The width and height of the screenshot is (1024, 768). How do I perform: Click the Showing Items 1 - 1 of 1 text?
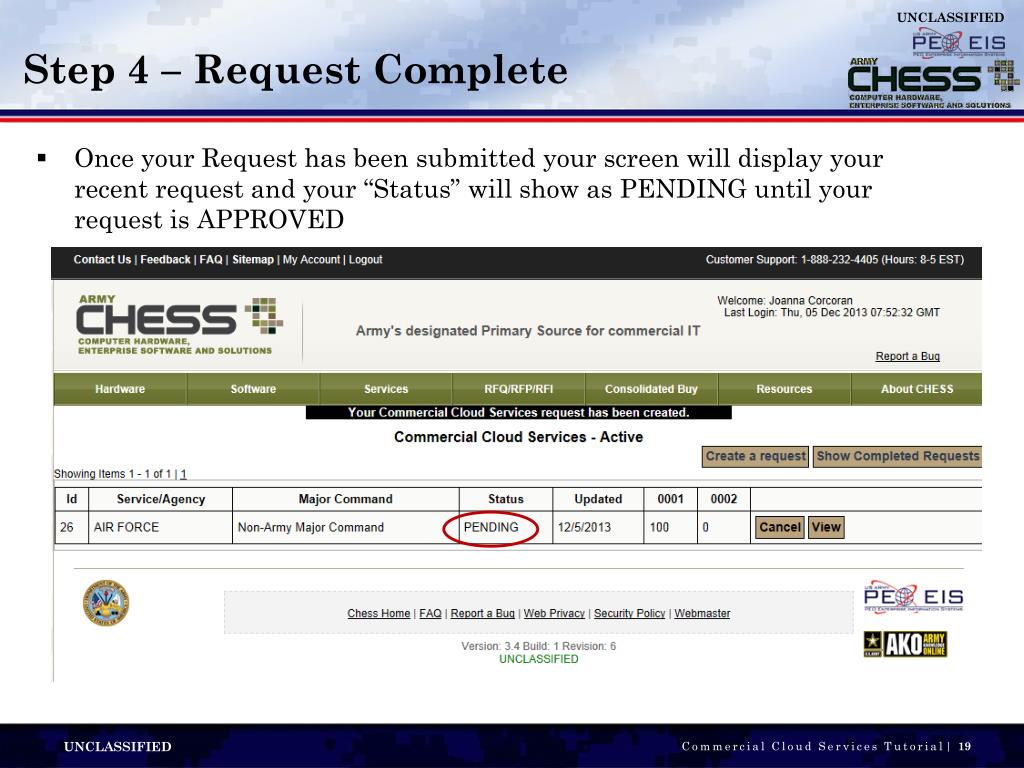(x=112, y=474)
